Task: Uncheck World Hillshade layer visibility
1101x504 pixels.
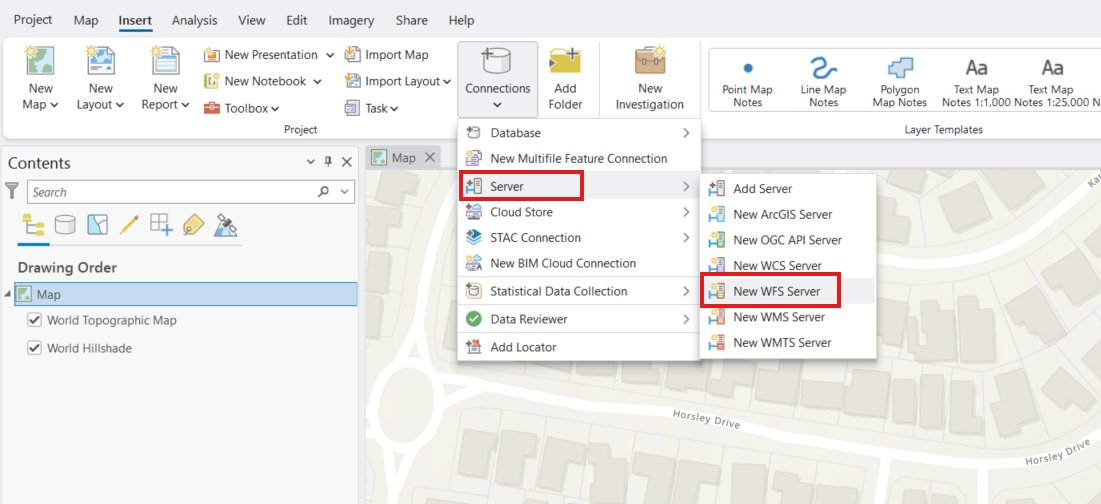Action: pyautogui.click(x=34, y=348)
